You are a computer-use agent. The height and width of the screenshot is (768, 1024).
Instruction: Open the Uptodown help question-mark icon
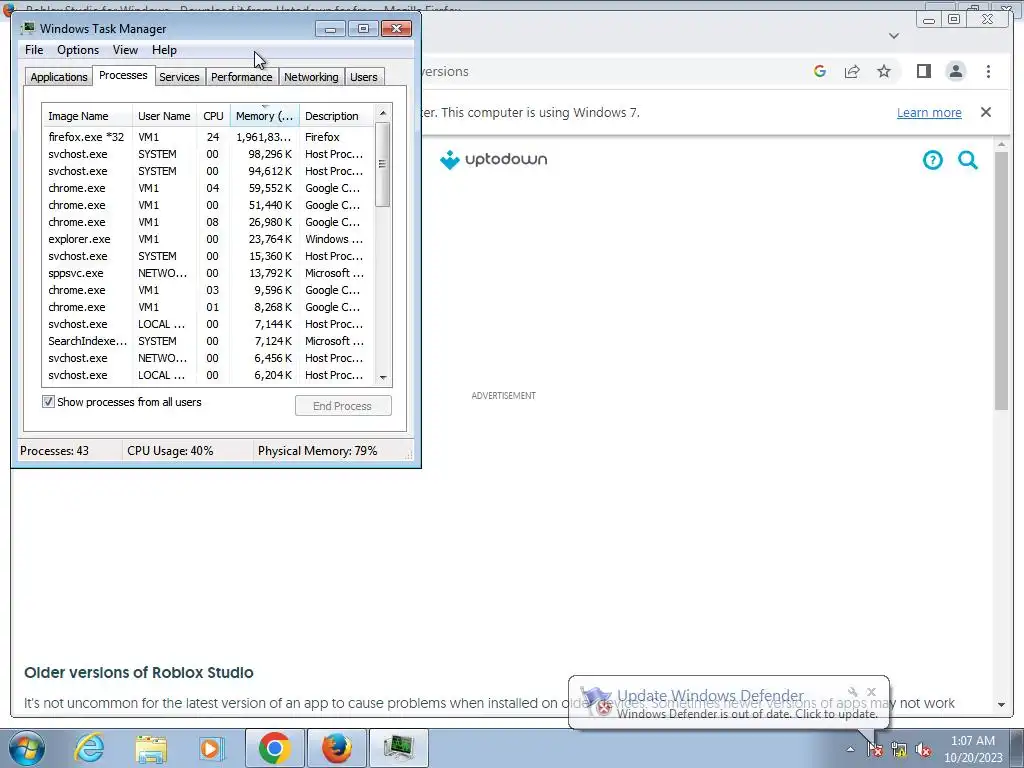pyautogui.click(x=933, y=159)
